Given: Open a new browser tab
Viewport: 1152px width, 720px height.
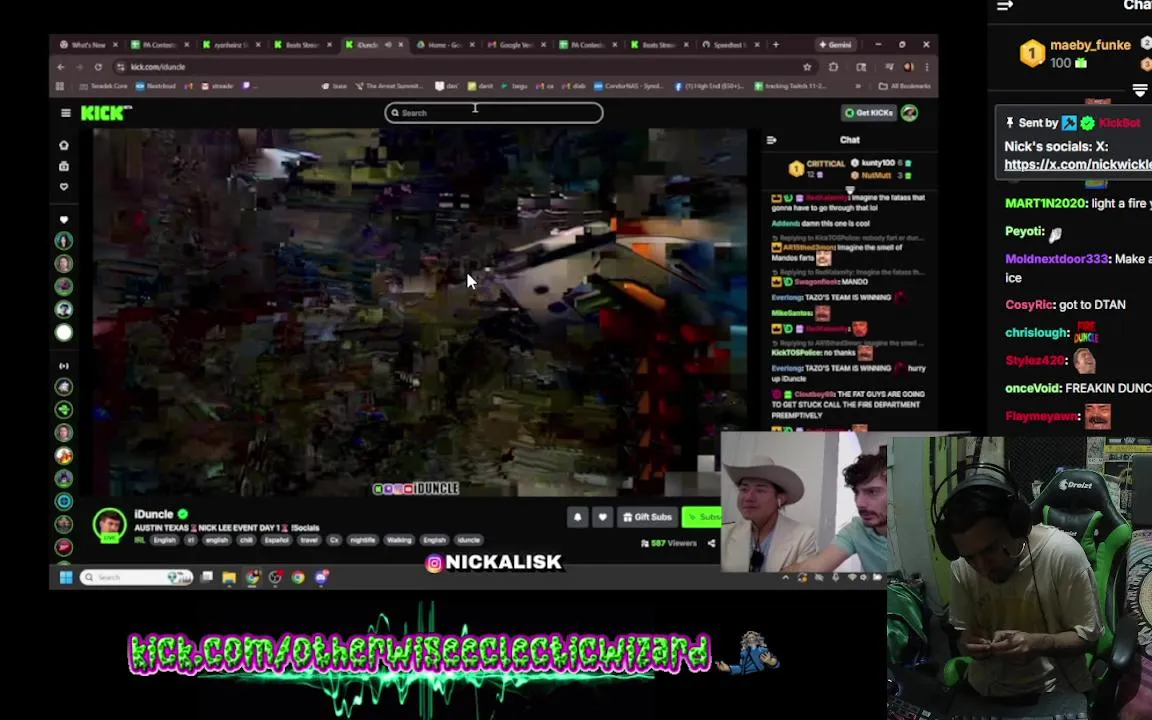Looking at the screenshot, I should click(775, 45).
